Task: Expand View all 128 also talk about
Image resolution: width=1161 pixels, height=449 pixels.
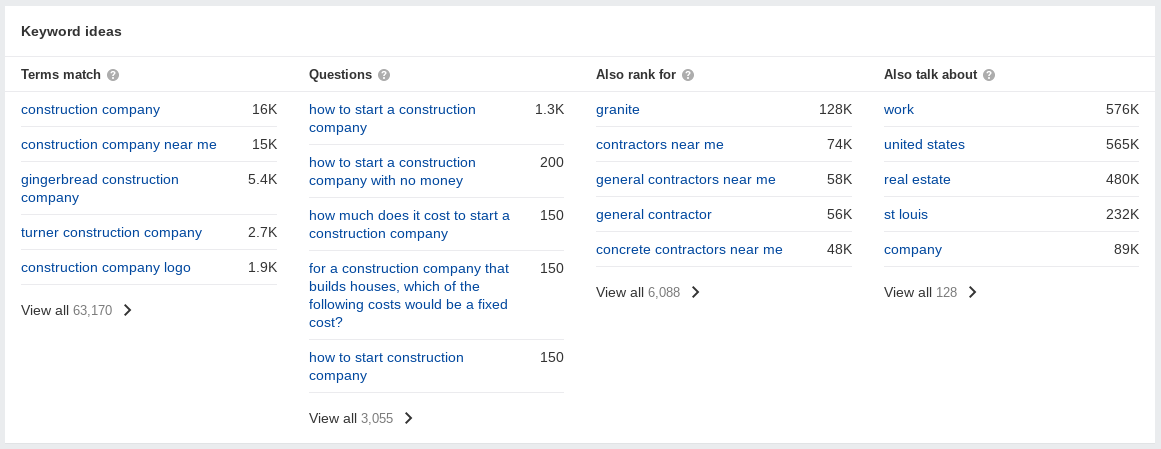Action: click(931, 293)
